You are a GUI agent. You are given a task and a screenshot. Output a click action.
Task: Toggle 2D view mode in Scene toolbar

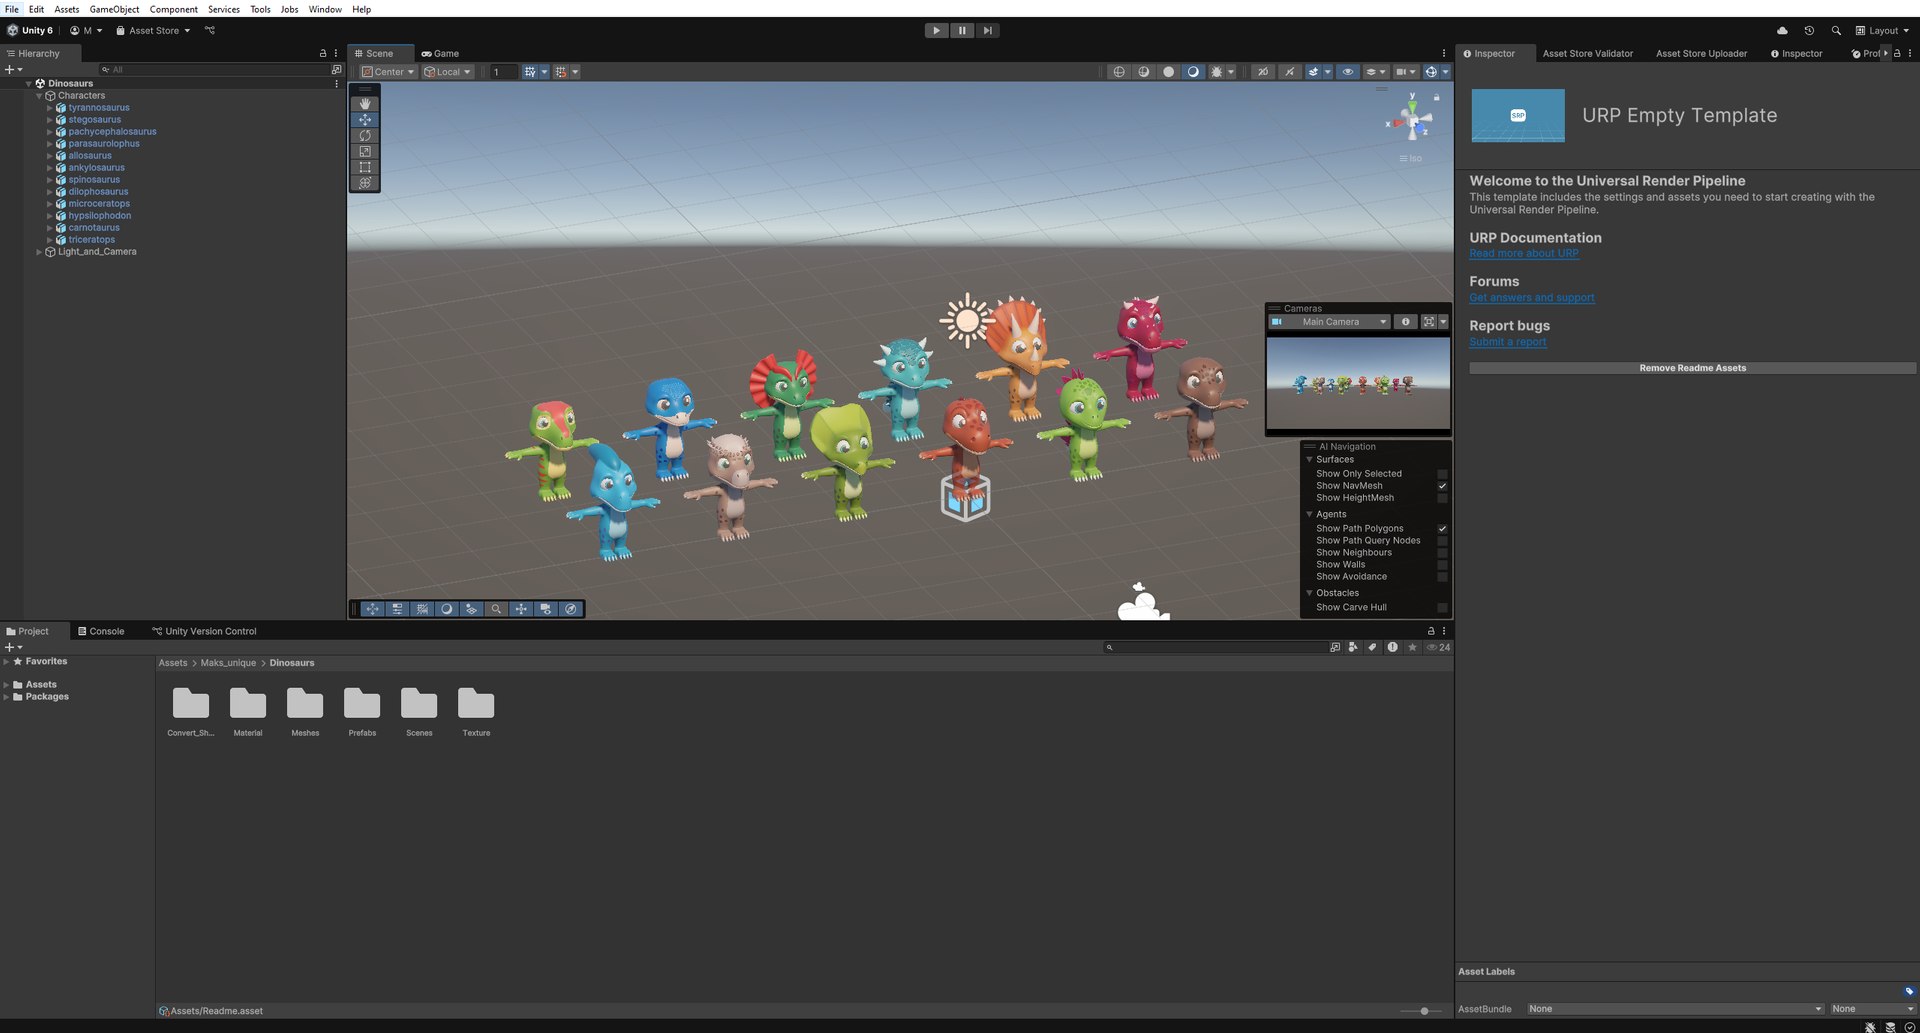[1263, 72]
